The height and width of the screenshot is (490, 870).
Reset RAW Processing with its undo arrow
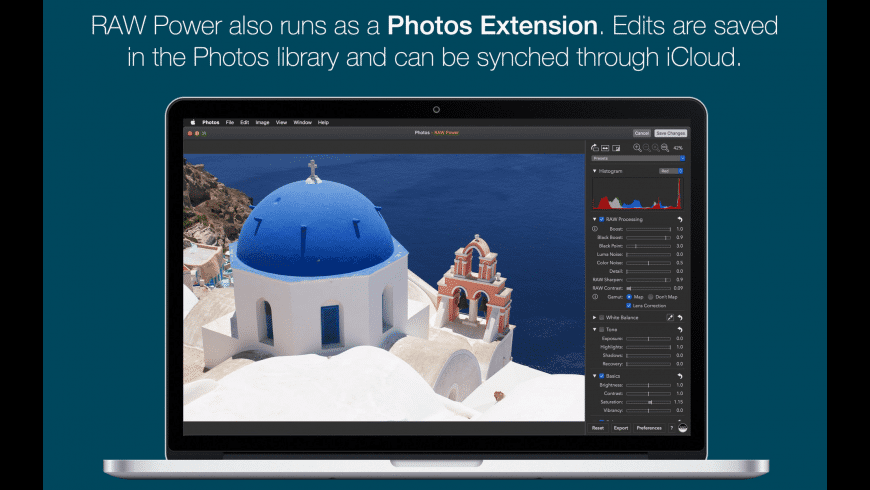click(680, 219)
